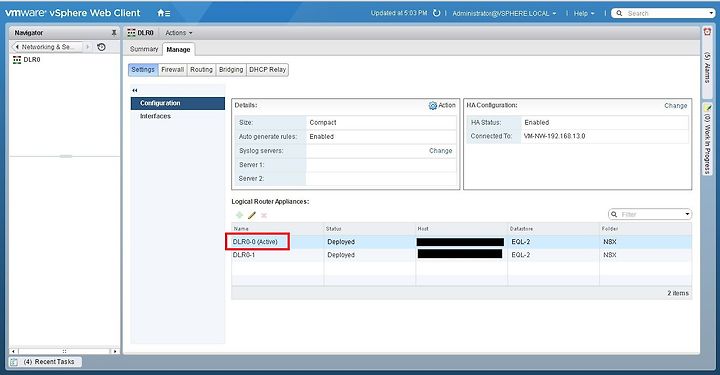720x375 pixels.
Task: Click the Filter search field
Action: (650, 214)
